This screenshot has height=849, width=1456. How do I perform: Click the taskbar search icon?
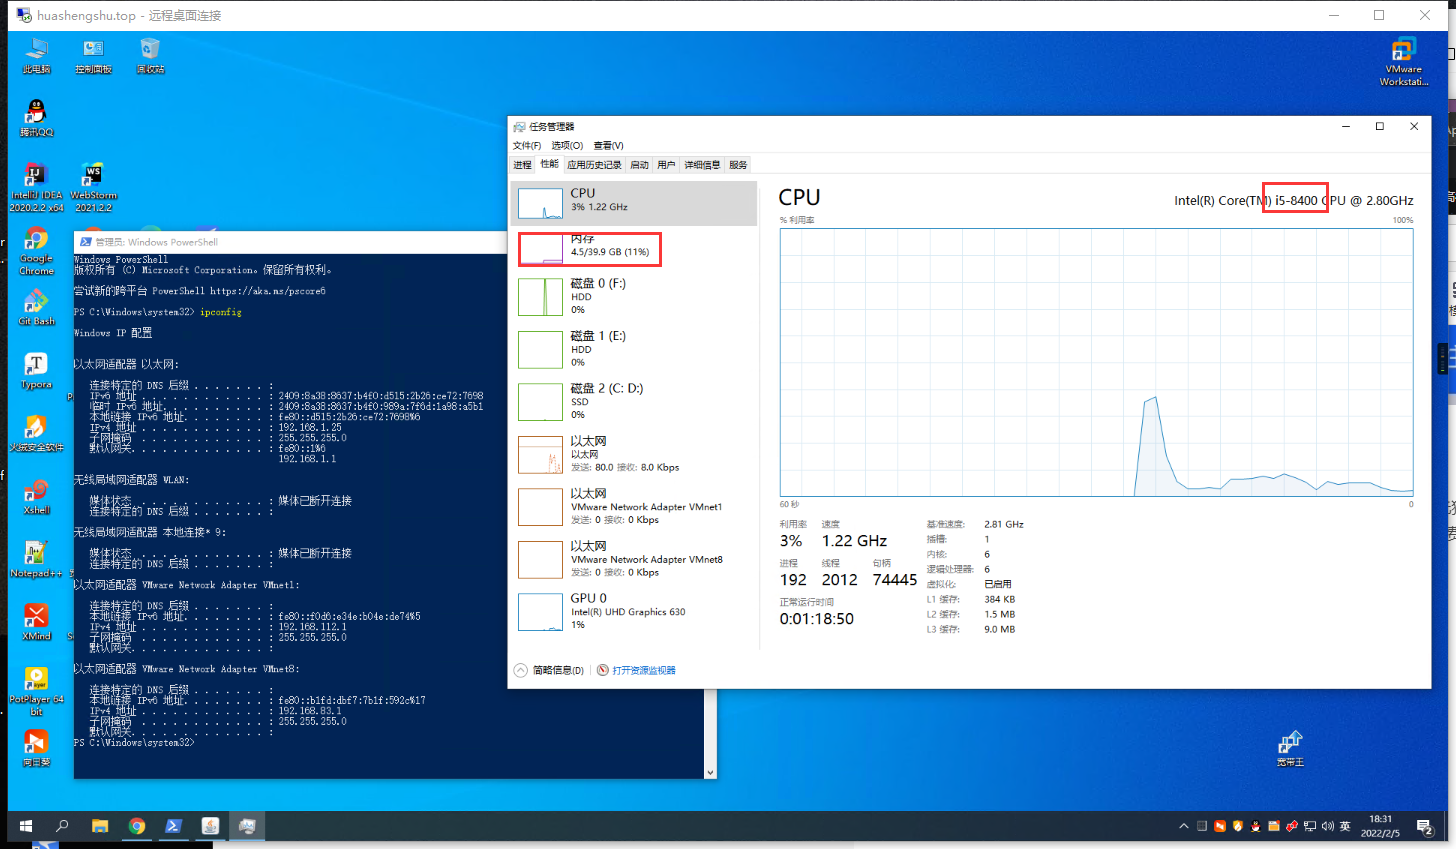coord(62,826)
